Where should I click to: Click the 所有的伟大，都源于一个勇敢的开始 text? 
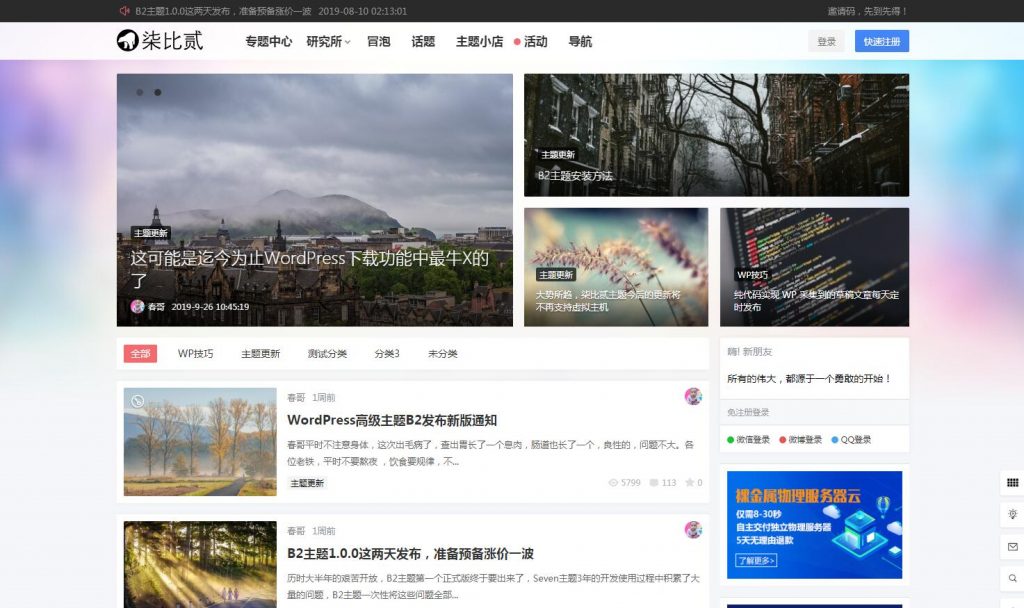[x=809, y=379]
